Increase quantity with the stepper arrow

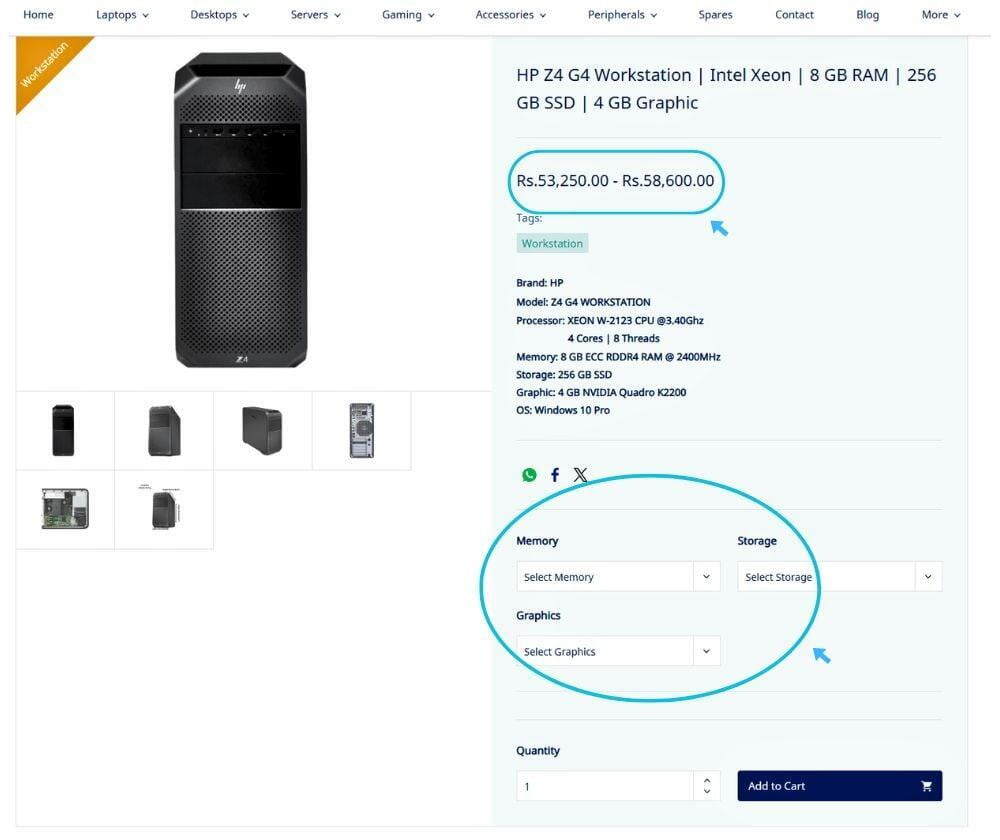[x=707, y=780]
